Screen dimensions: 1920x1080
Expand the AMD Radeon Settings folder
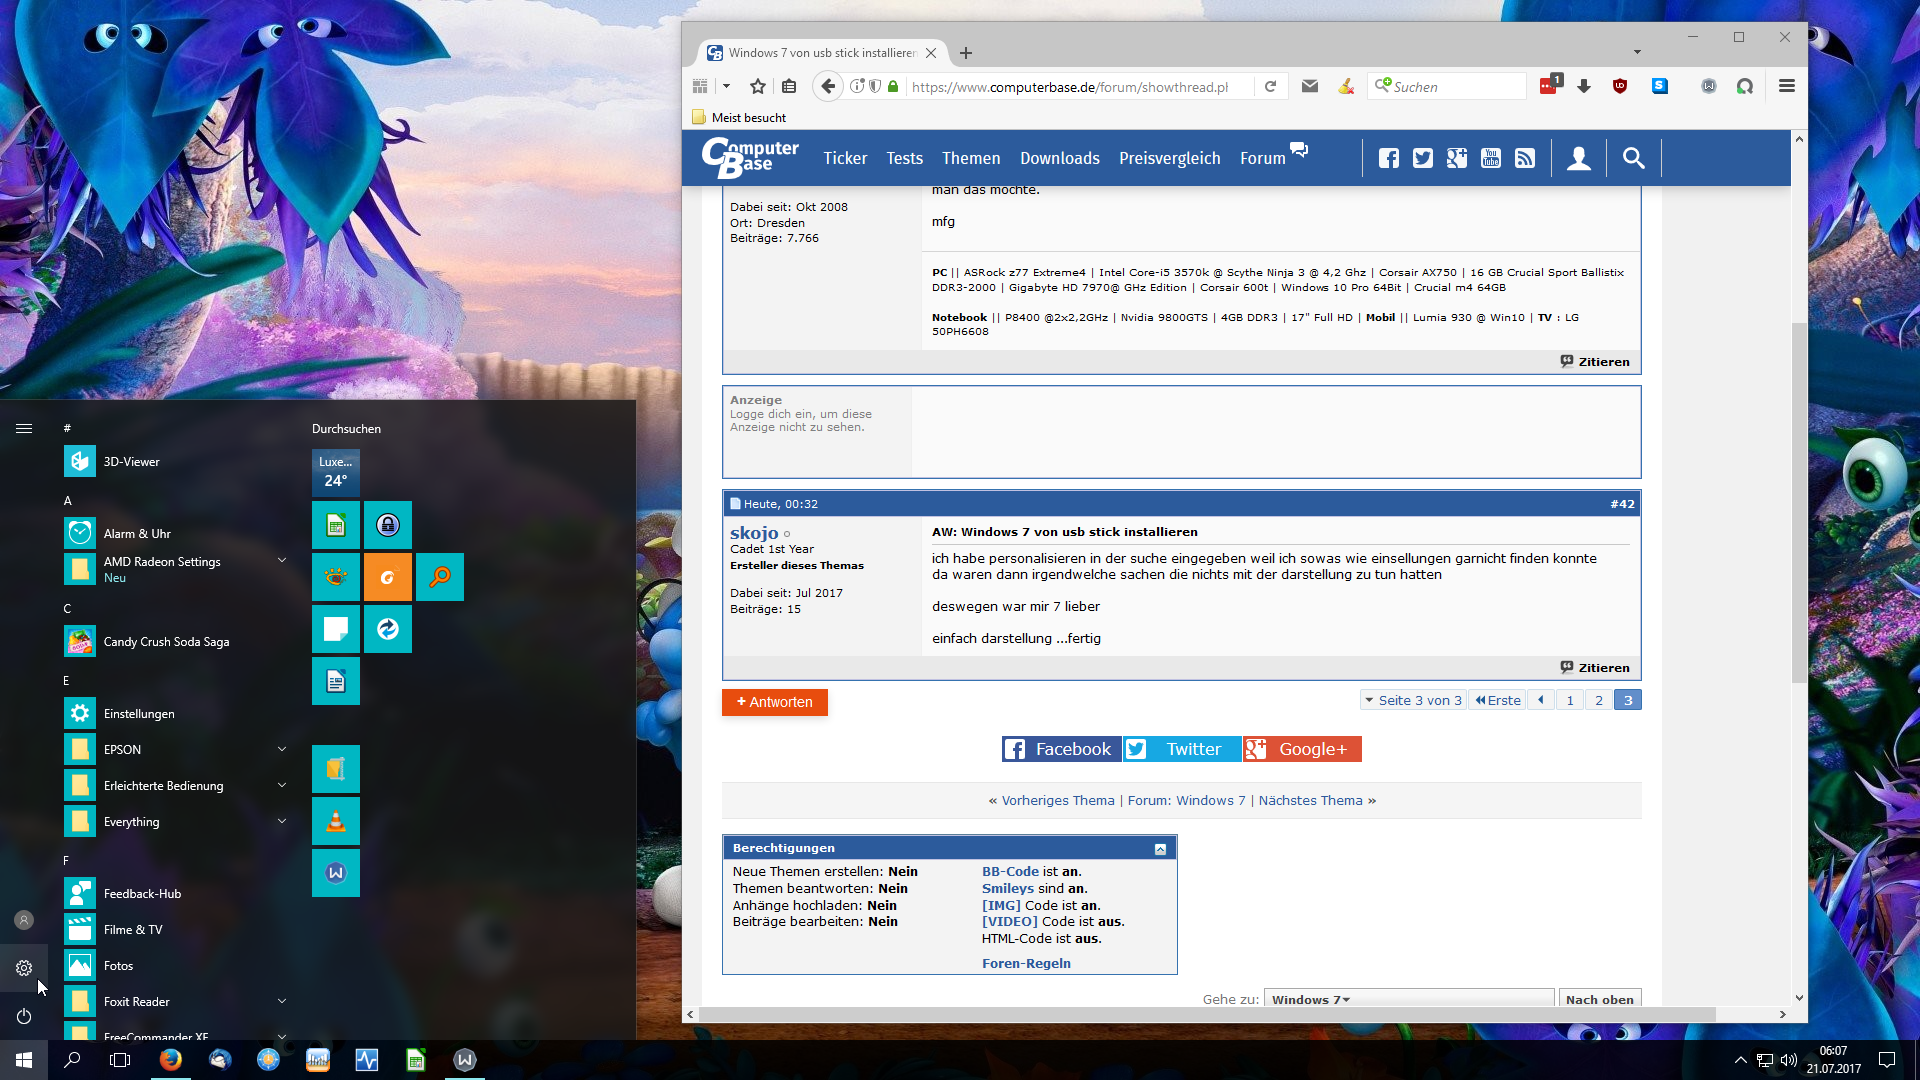point(282,561)
